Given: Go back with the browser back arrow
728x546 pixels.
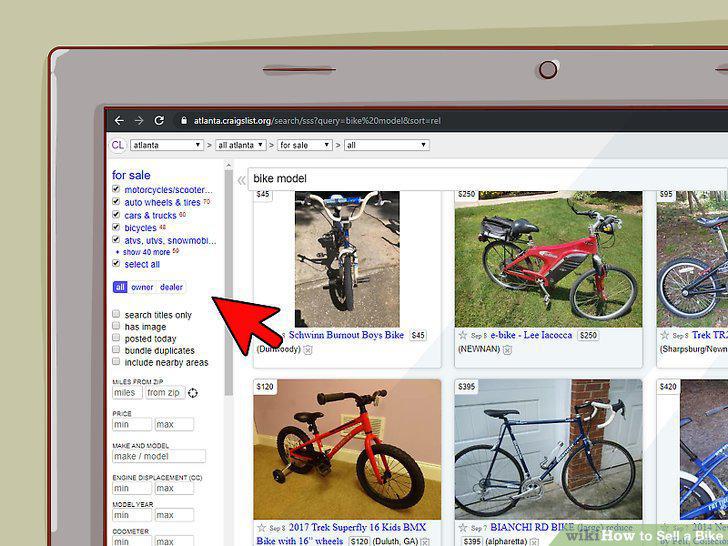Looking at the screenshot, I should click(119, 121).
